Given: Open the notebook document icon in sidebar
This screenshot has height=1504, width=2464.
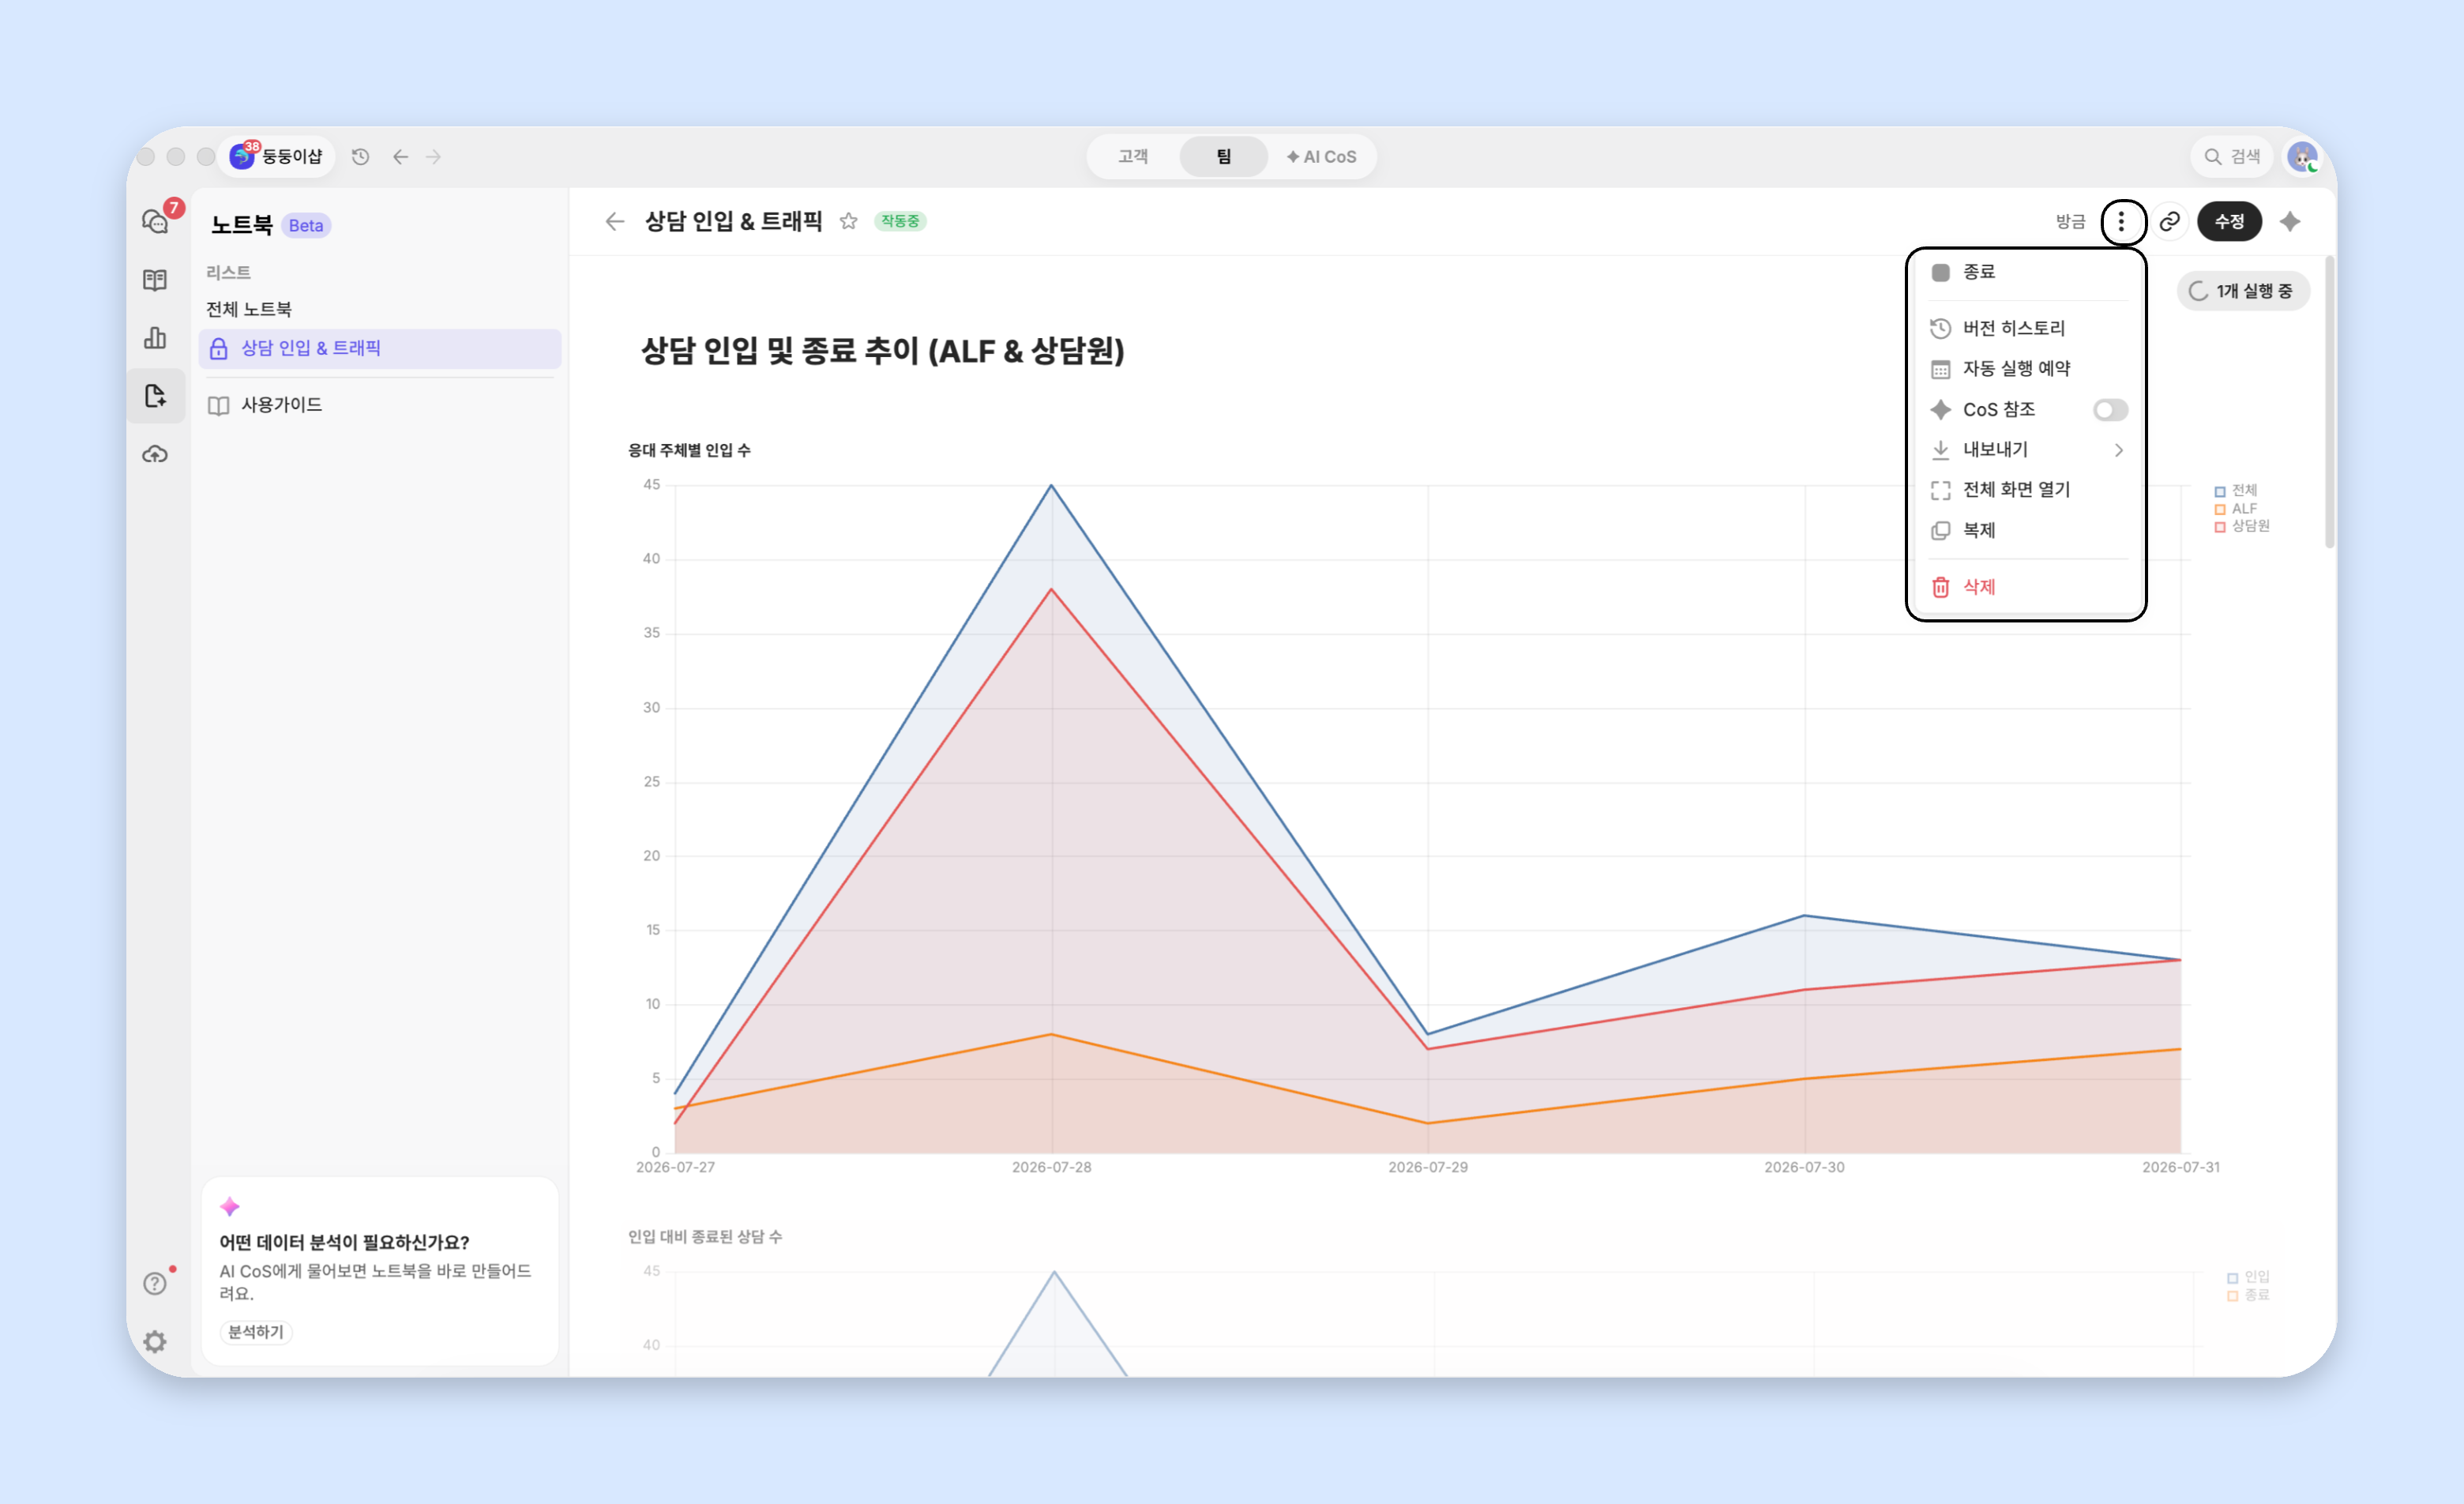Looking at the screenshot, I should tap(155, 396).
